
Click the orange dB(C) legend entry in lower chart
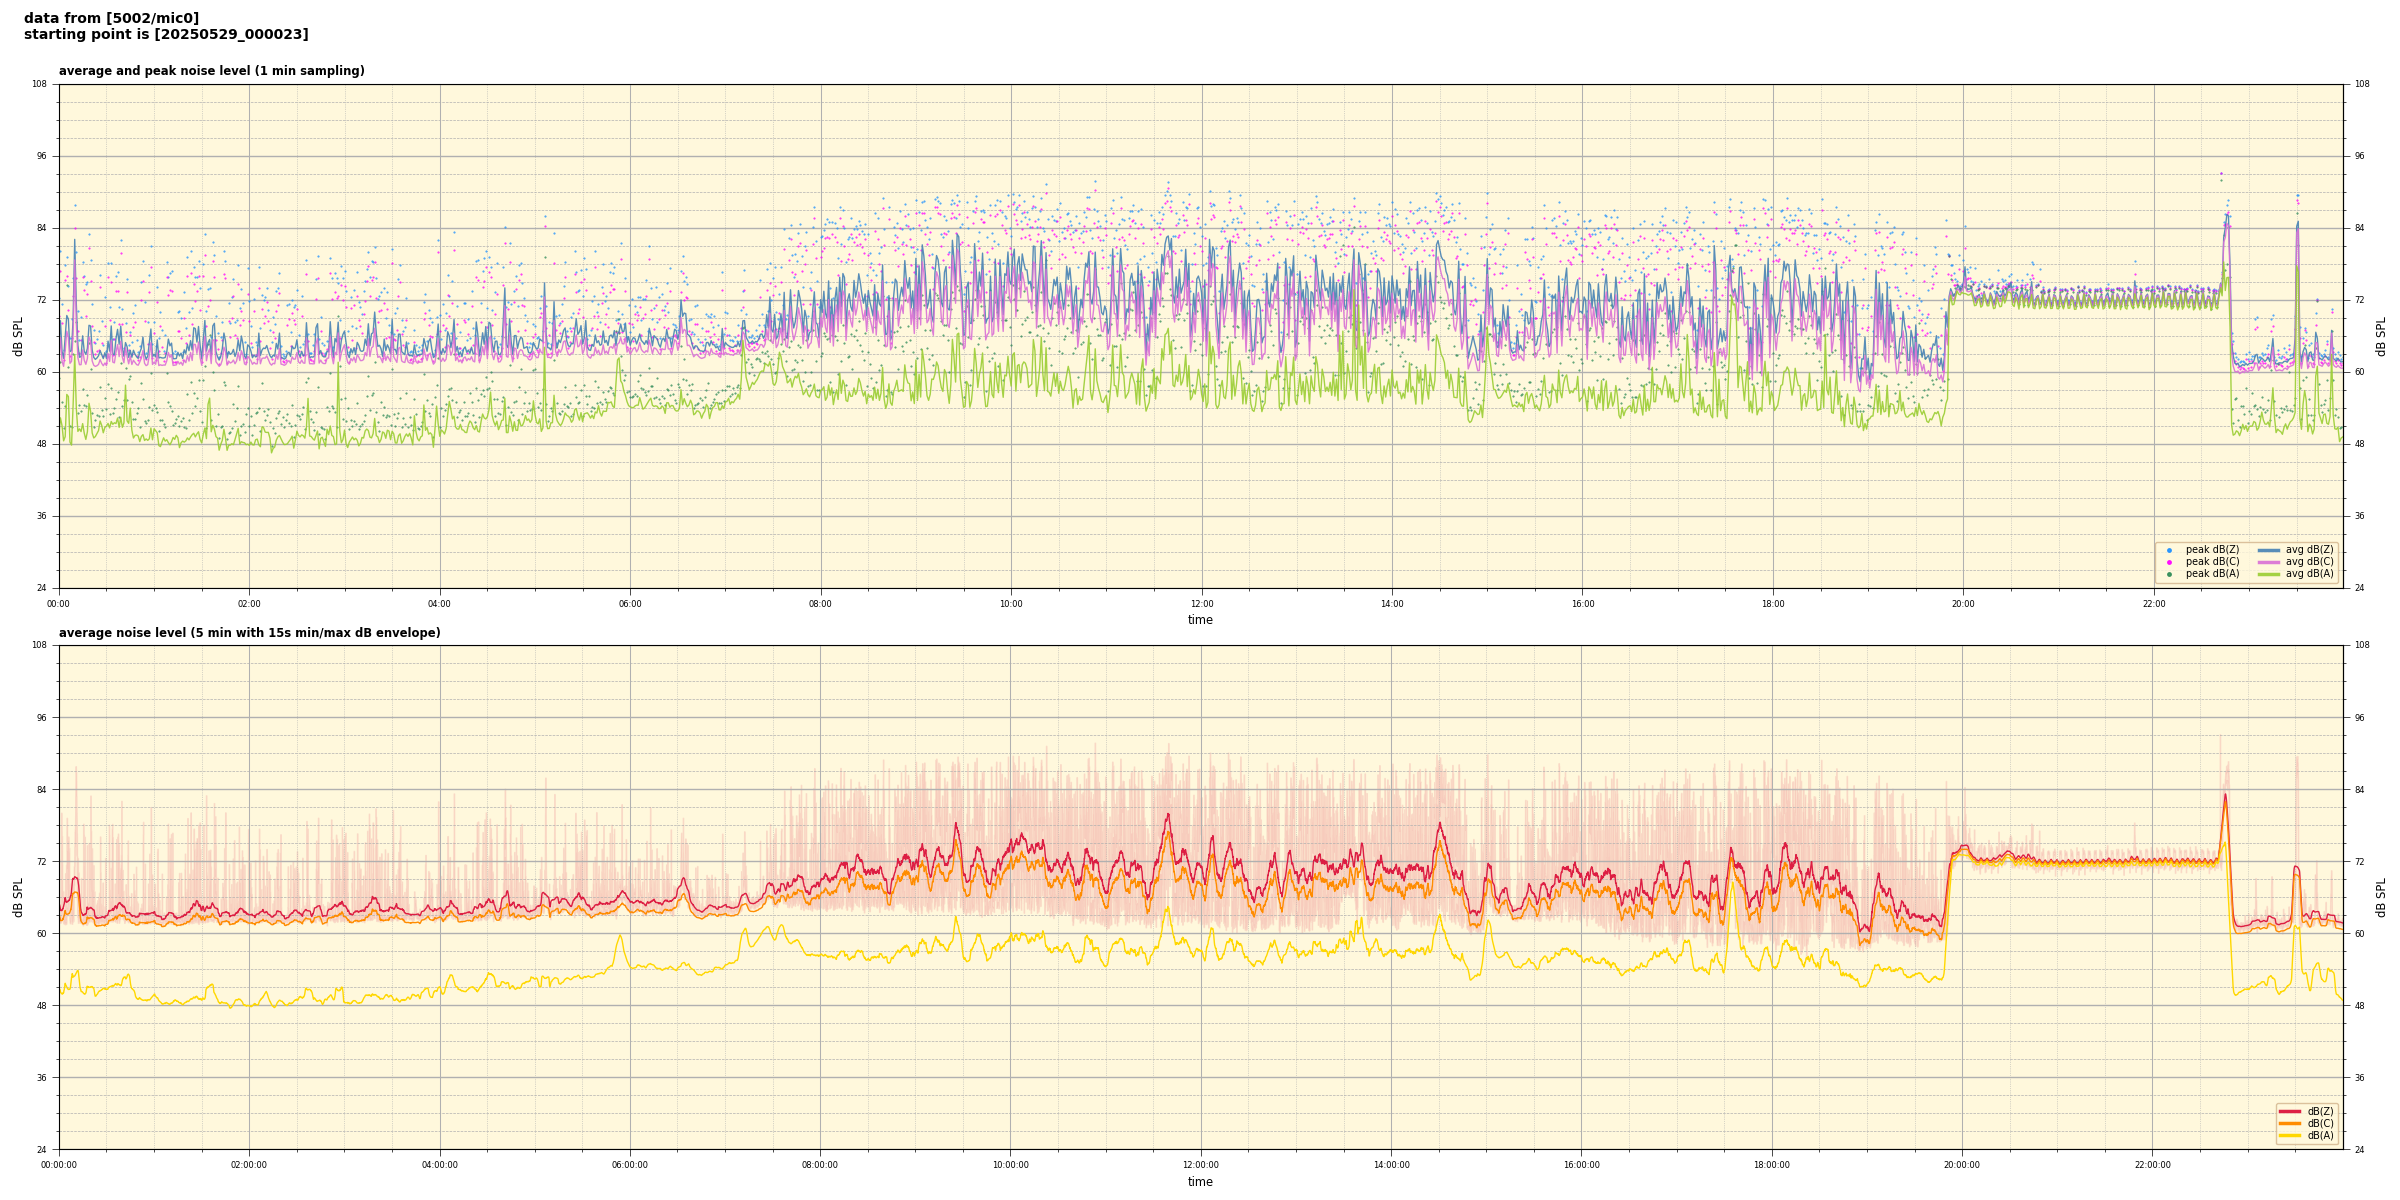[x=2290, y=1123]
